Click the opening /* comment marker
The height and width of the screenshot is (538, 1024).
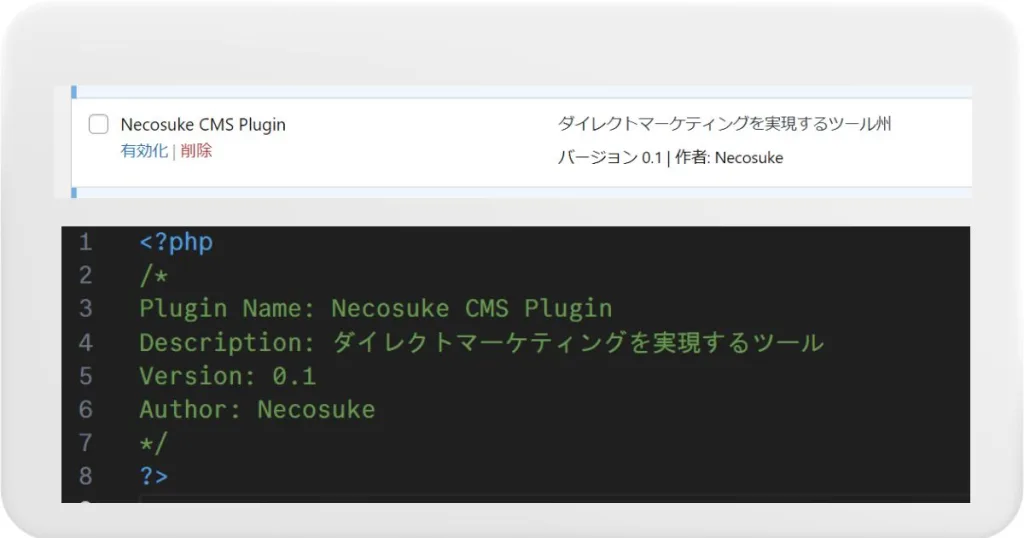pyautogui.click(x=153, y=276)
